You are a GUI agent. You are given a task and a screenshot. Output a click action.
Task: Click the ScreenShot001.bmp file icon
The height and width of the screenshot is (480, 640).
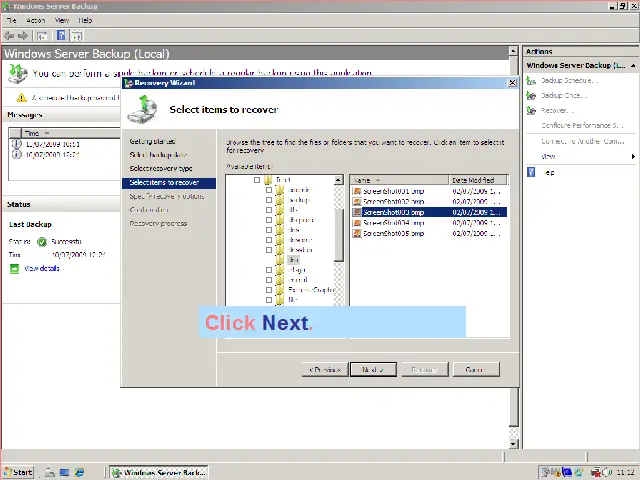357,191
